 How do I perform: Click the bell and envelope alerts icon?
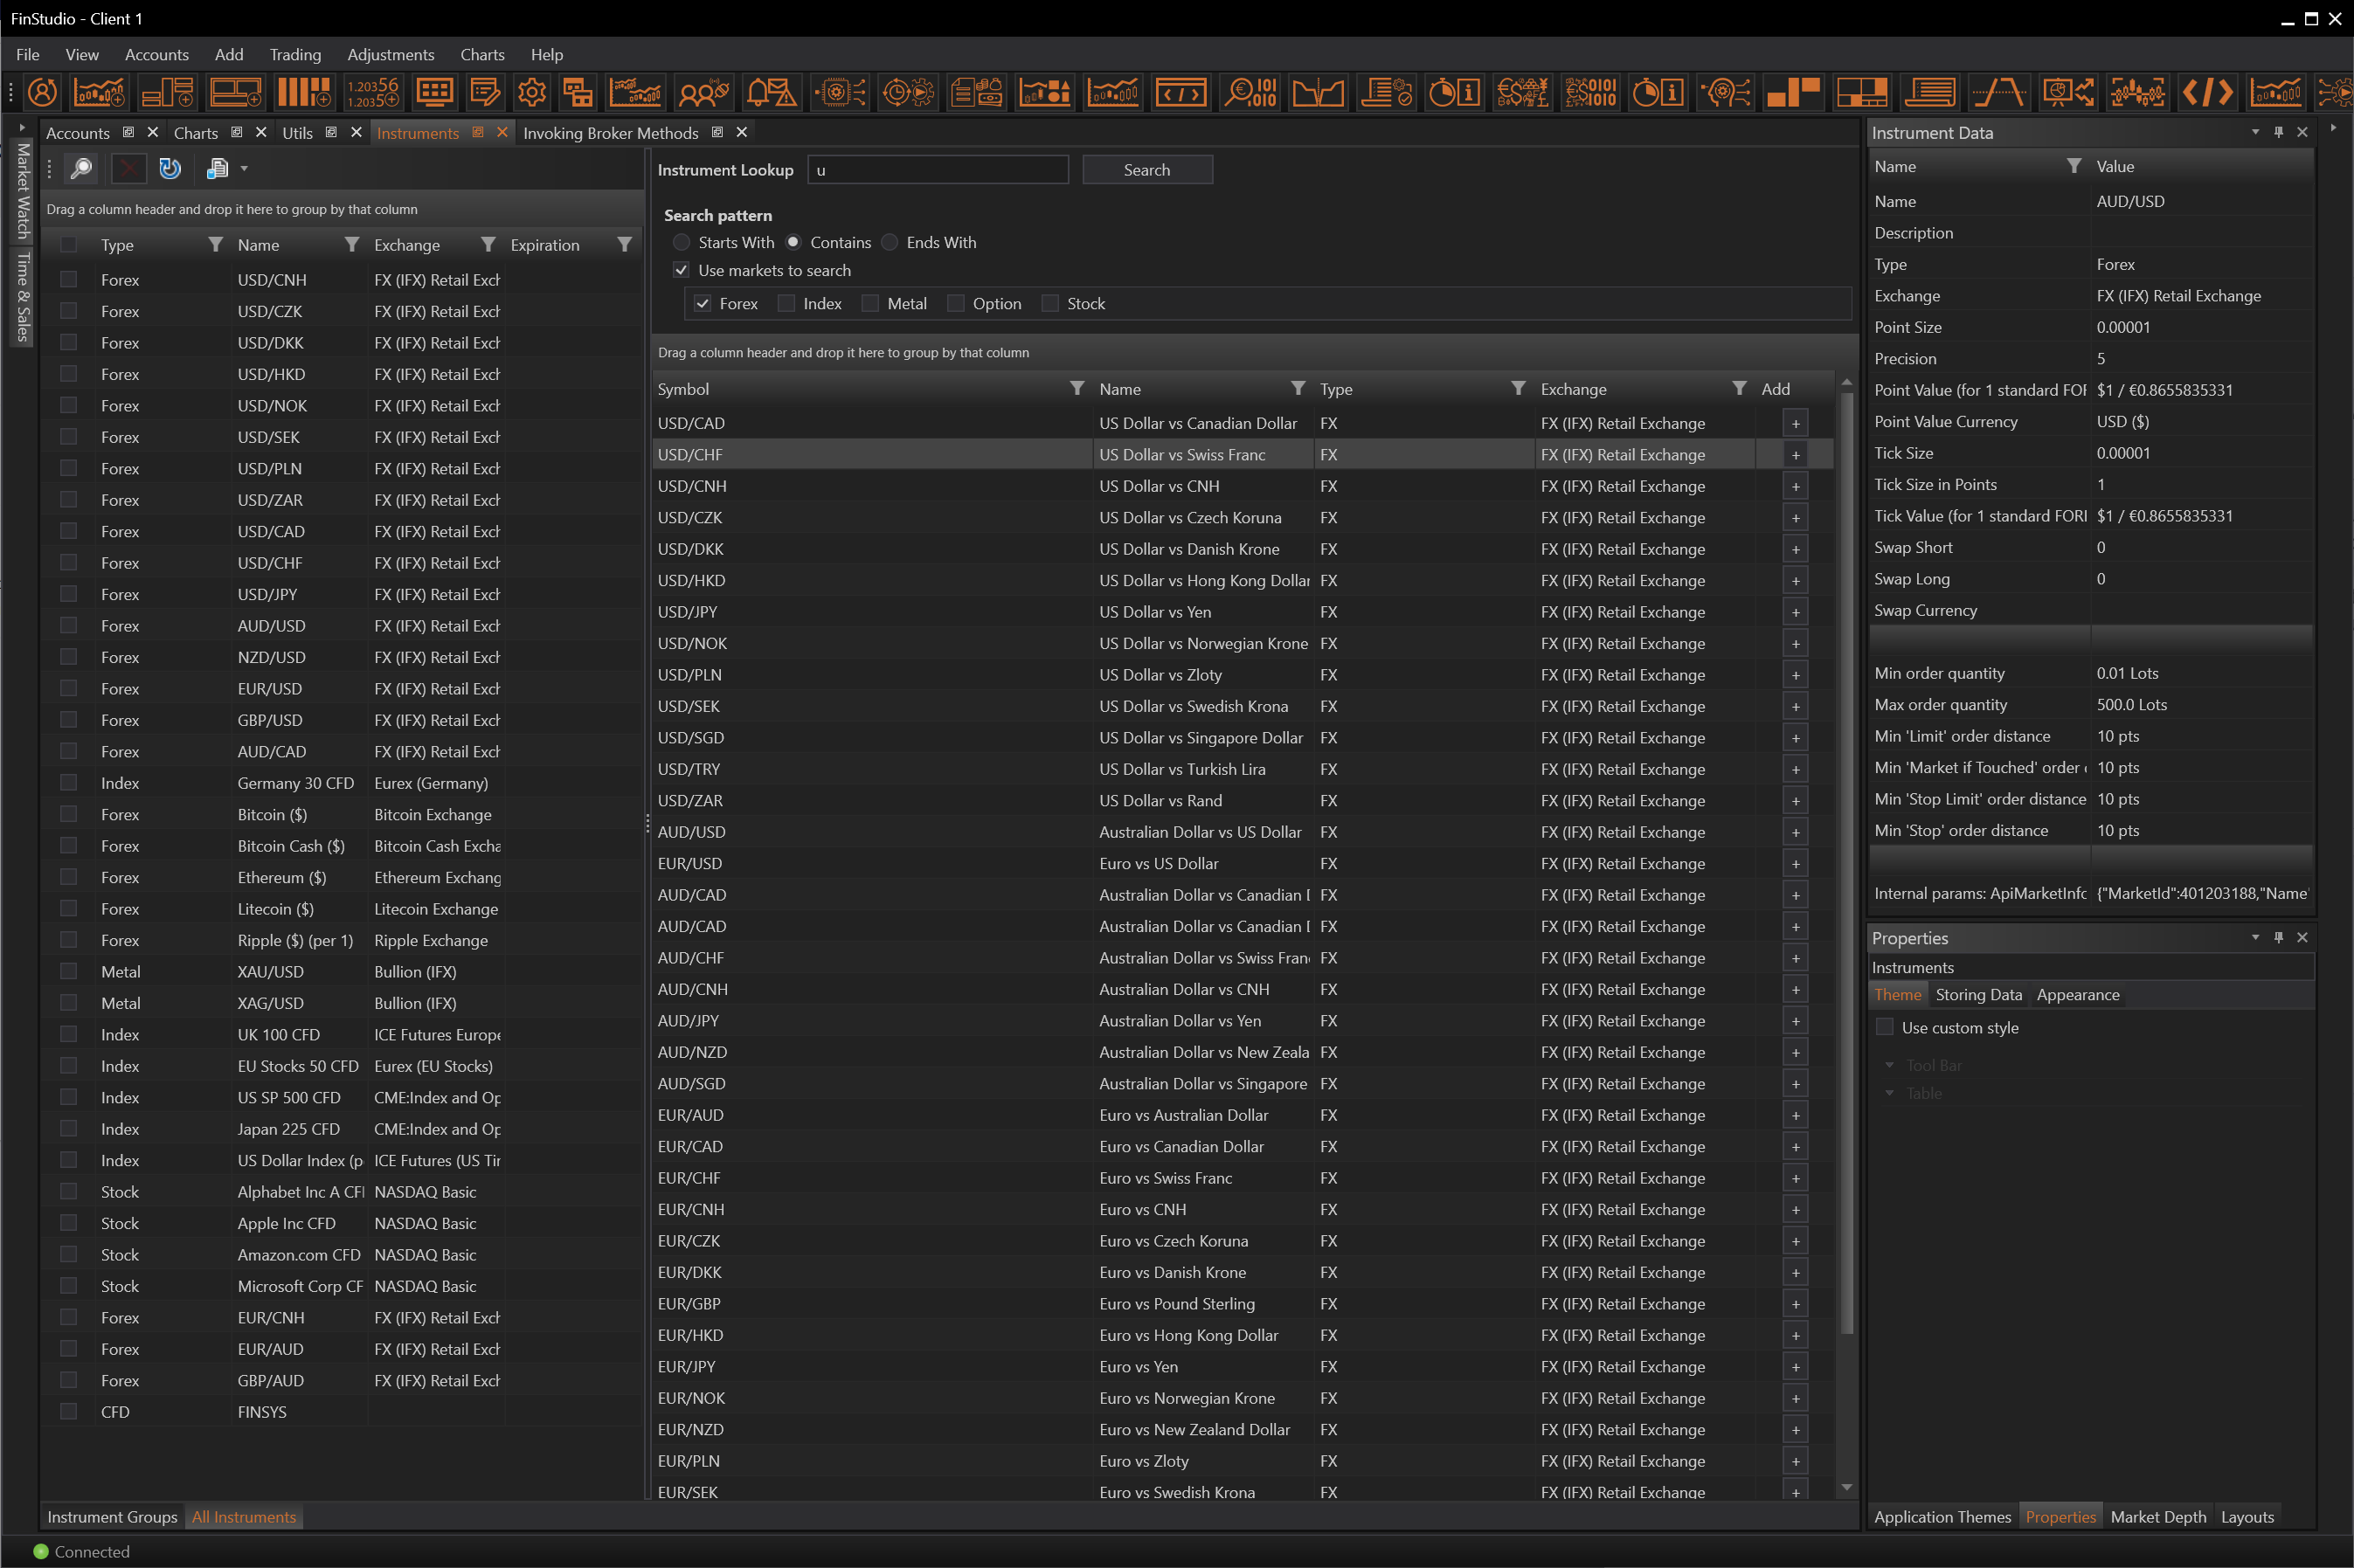click(771, 93)
